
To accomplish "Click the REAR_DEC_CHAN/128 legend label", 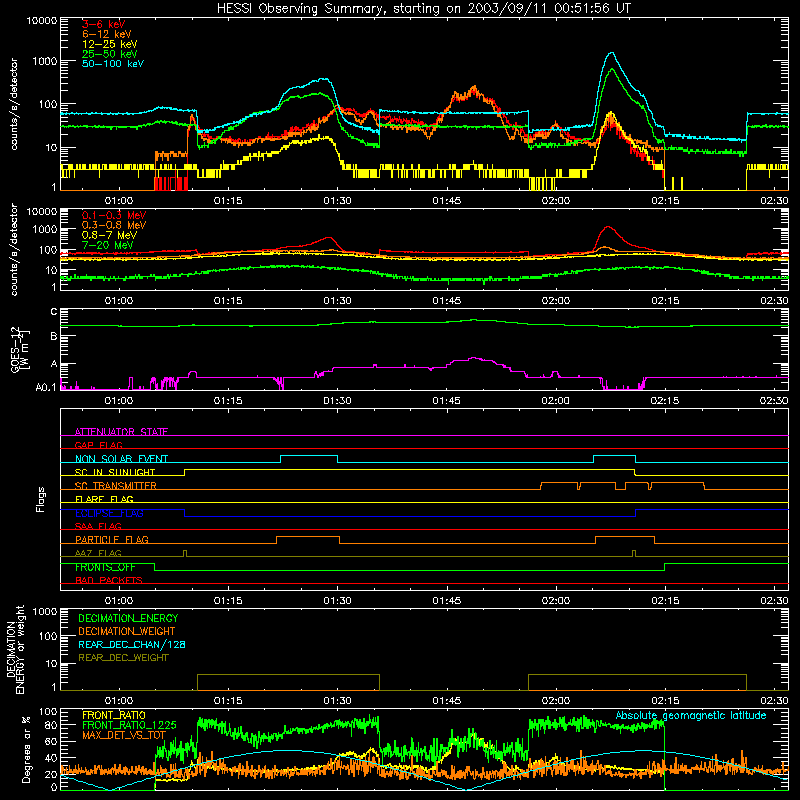I will coord(132,644).
